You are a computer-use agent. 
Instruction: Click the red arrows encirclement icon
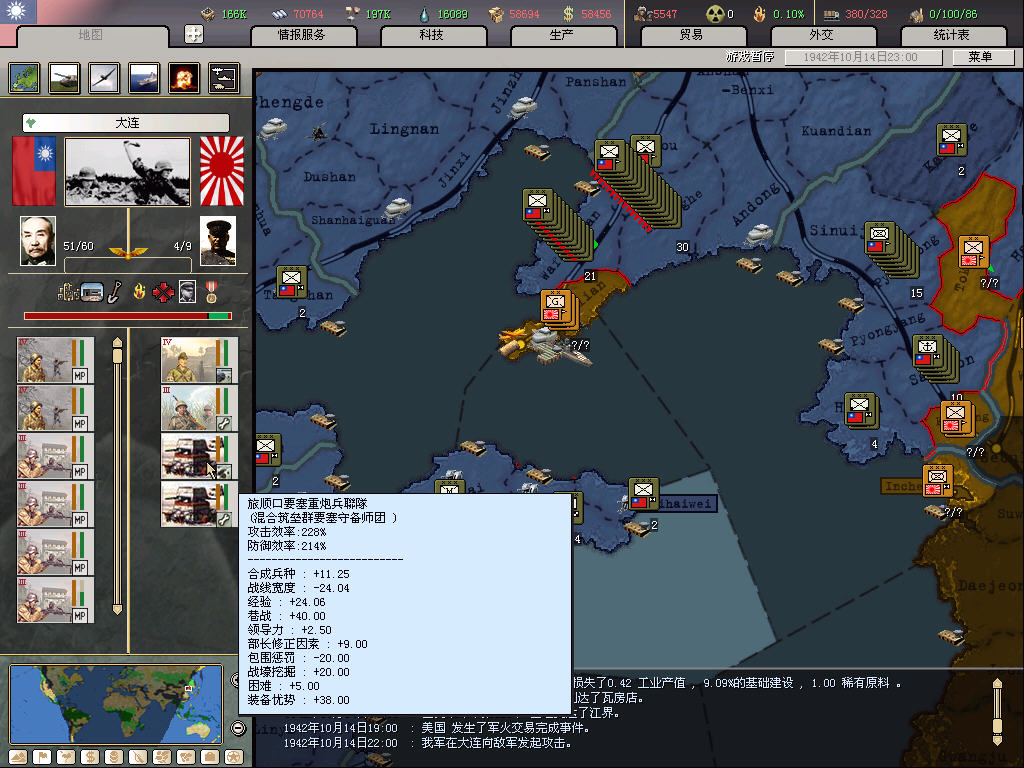163,292
